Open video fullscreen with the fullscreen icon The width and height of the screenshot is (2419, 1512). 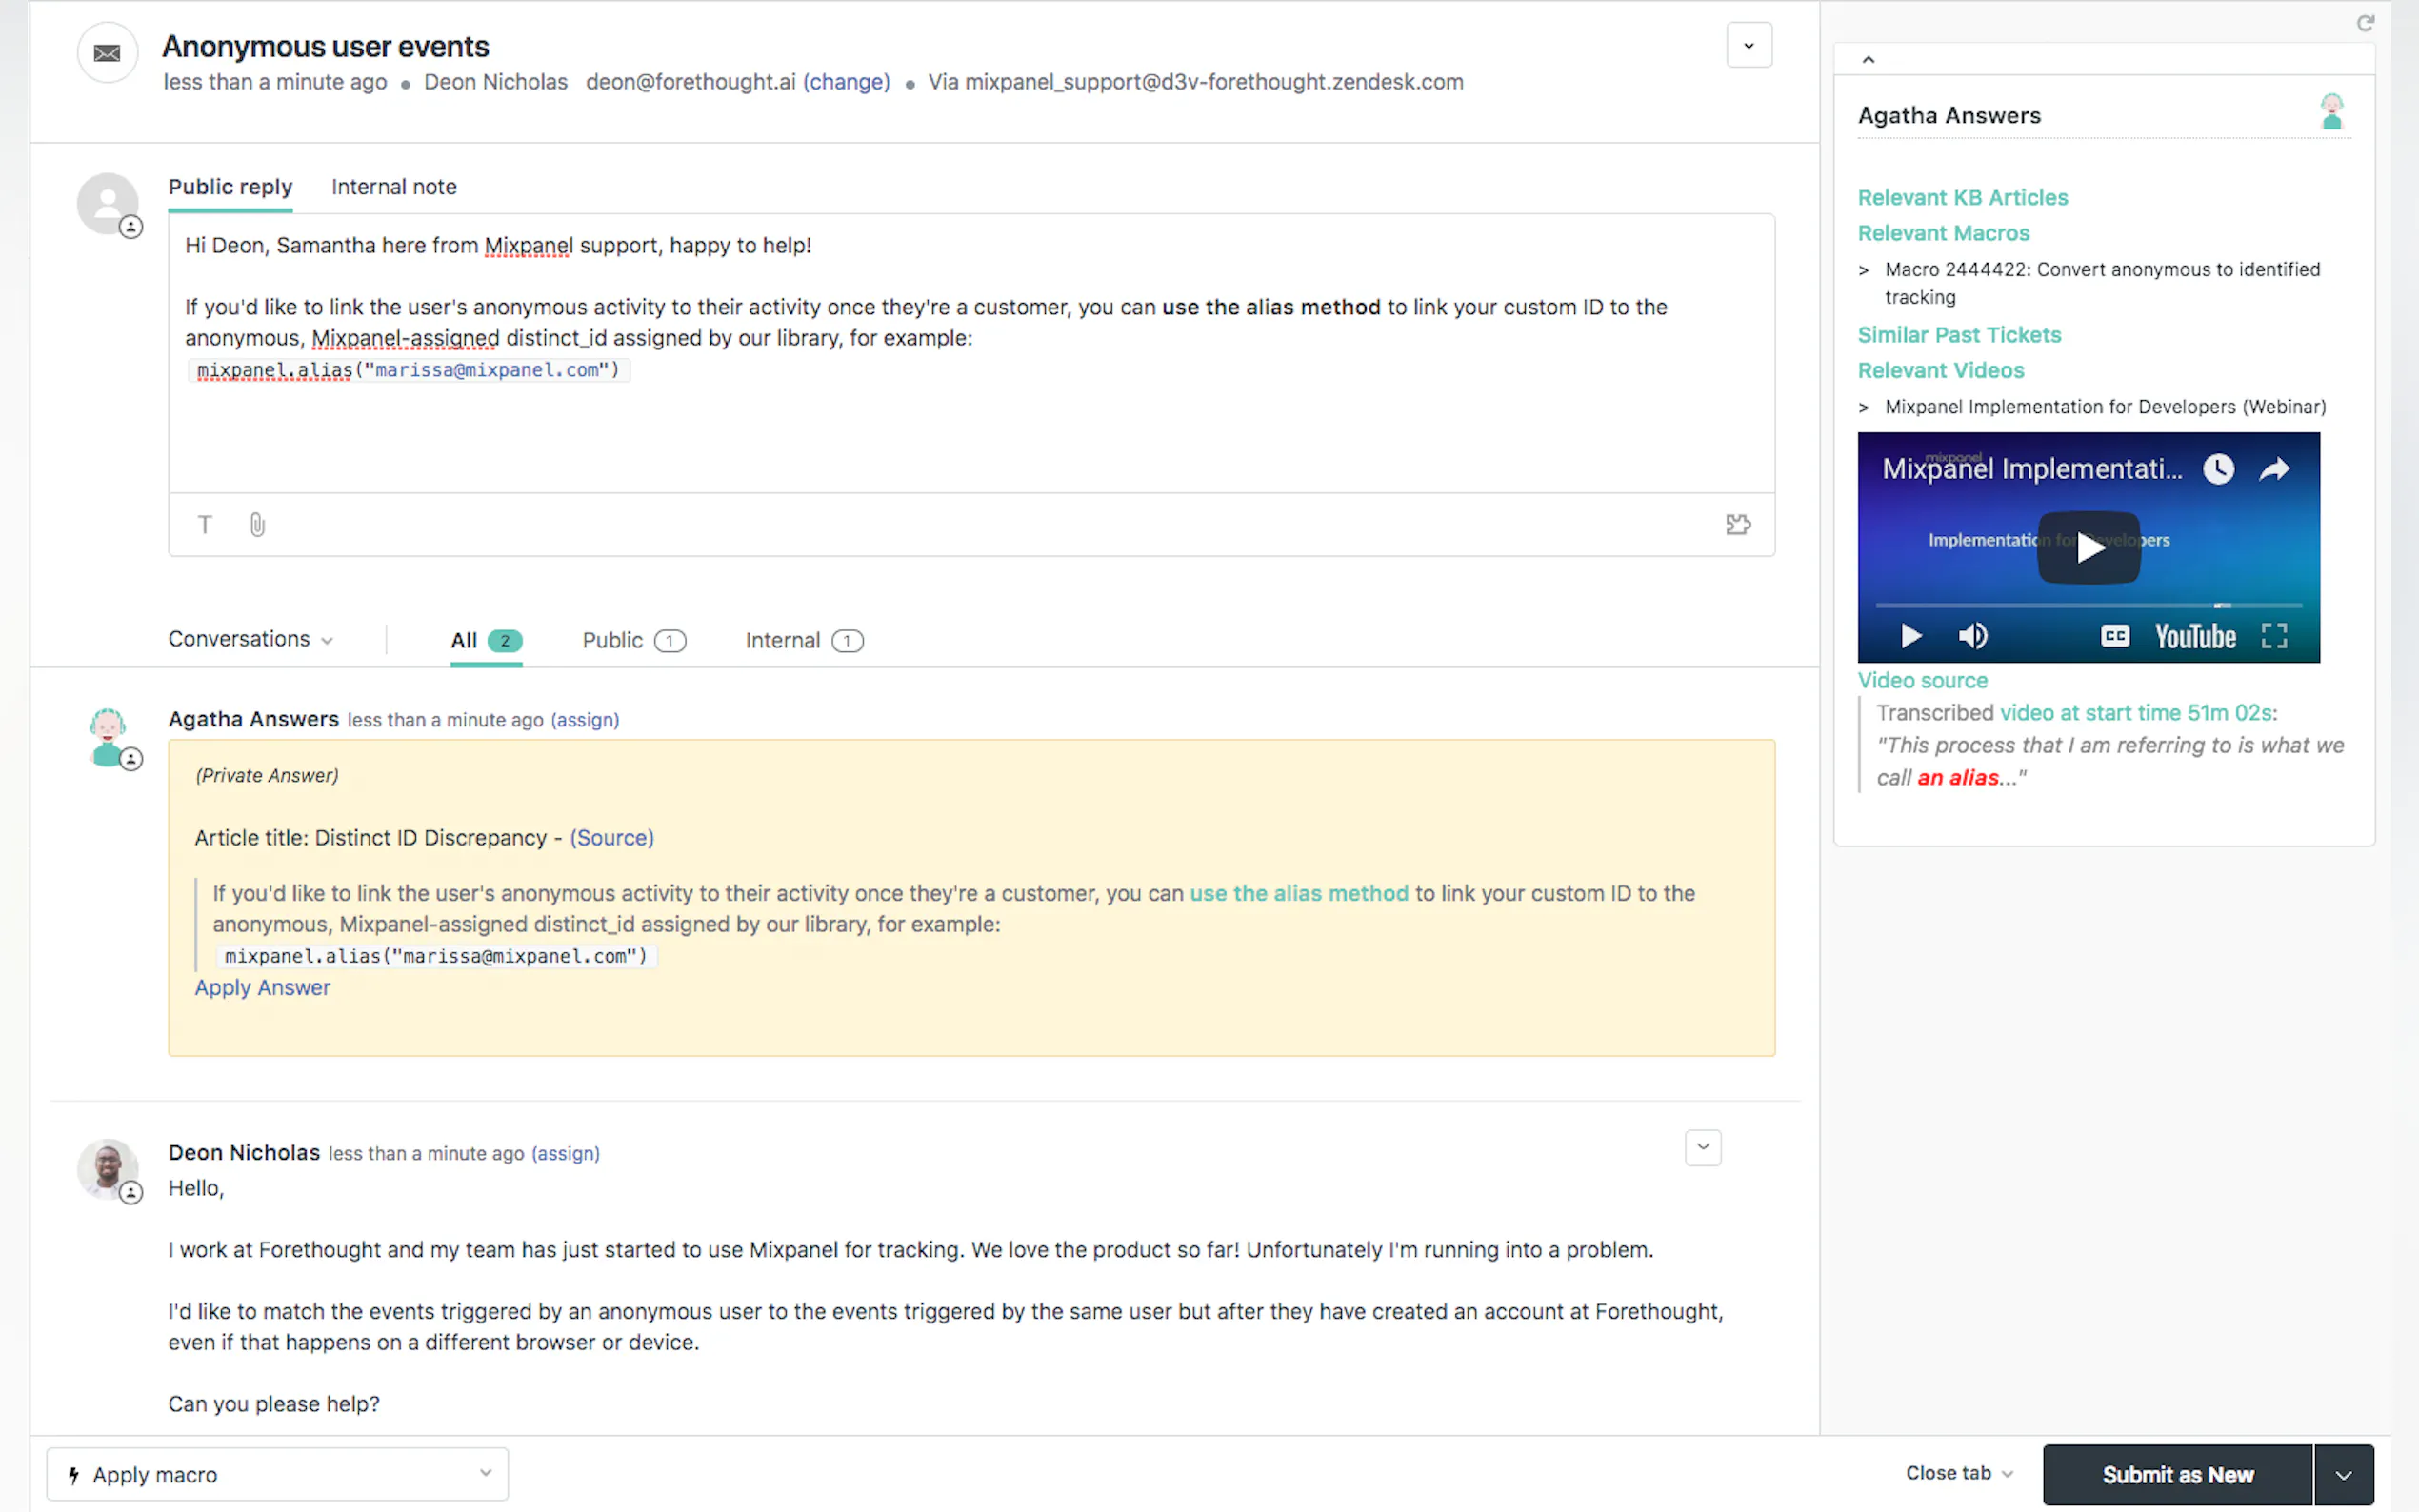(2274, 636)
